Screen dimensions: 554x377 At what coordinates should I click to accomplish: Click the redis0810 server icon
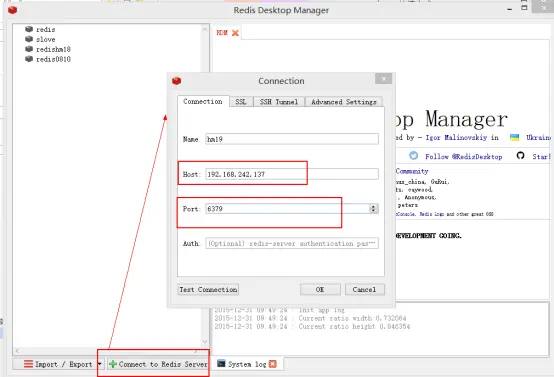click(29, 59)
